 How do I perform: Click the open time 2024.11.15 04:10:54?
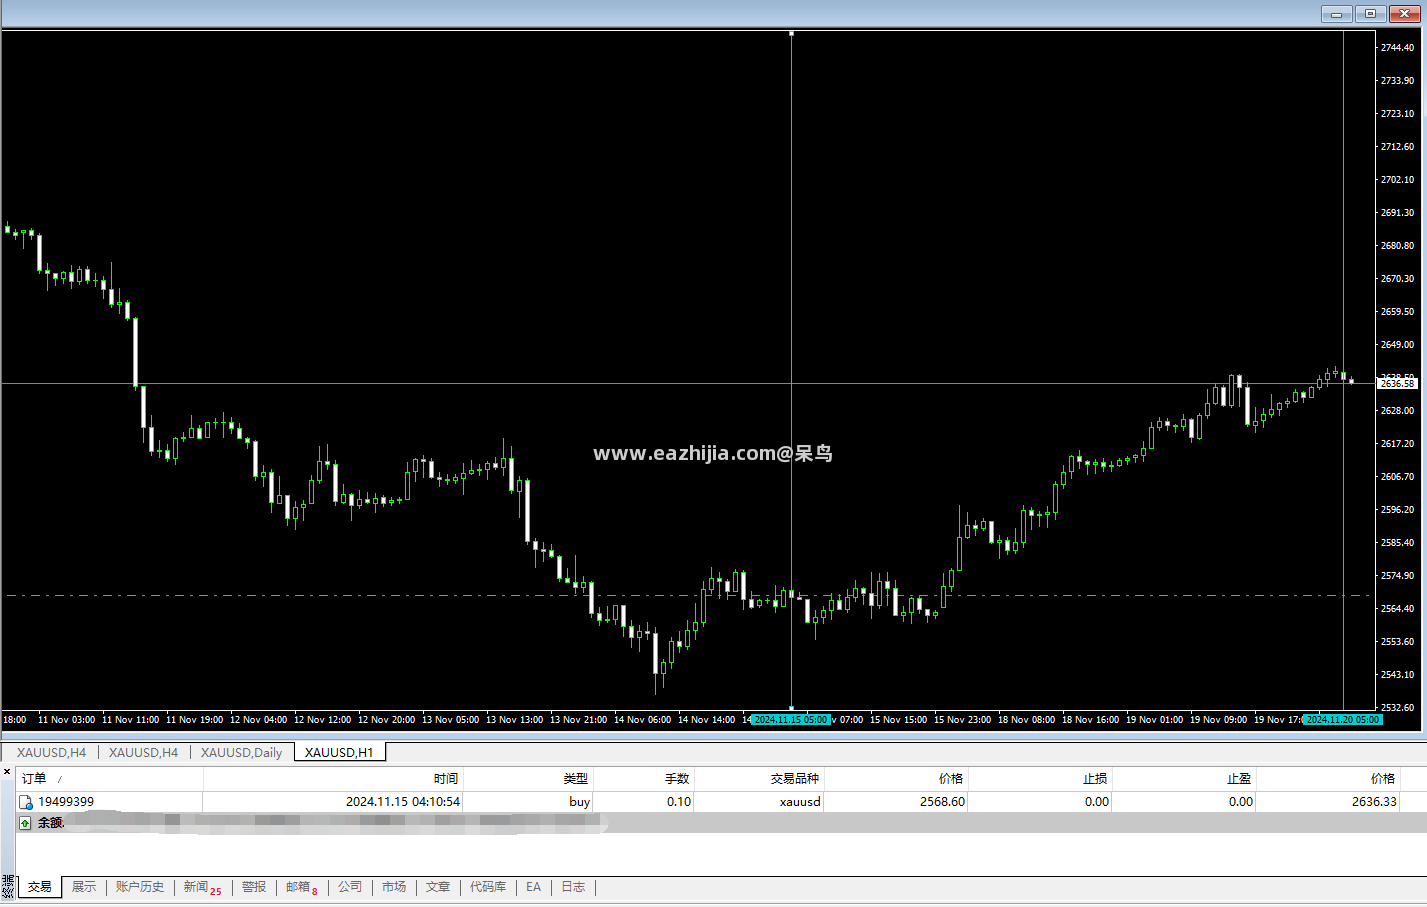(x=403, y=802)
